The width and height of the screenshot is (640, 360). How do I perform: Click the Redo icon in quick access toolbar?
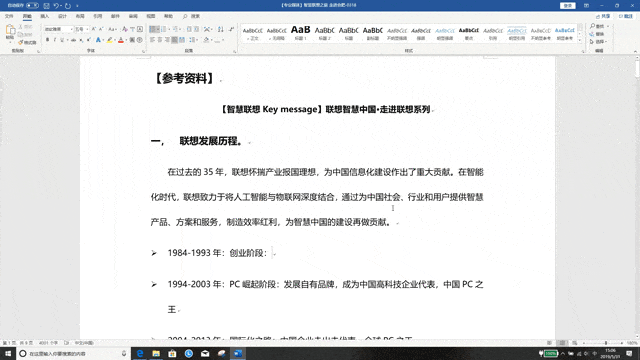coord(68,6)
